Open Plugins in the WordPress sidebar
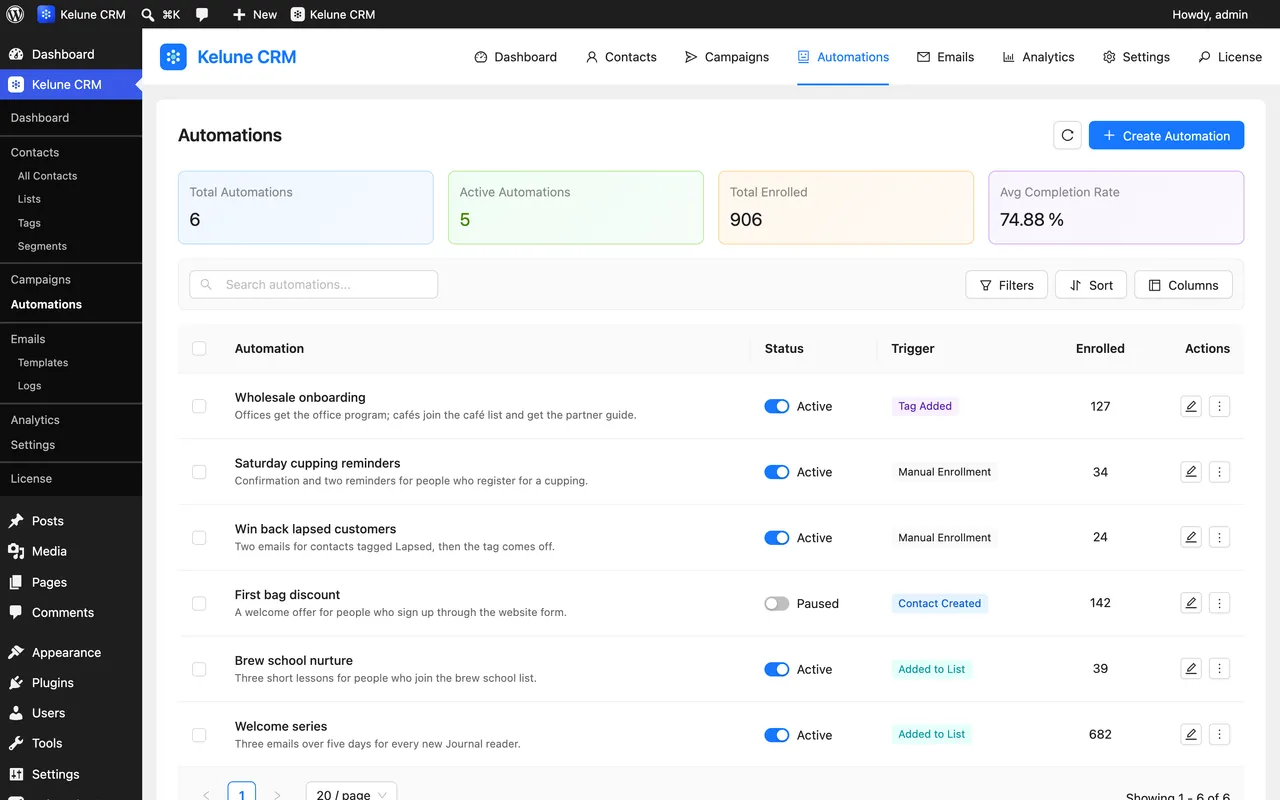The image size is (1280, 800). click(x=71, y=683)
